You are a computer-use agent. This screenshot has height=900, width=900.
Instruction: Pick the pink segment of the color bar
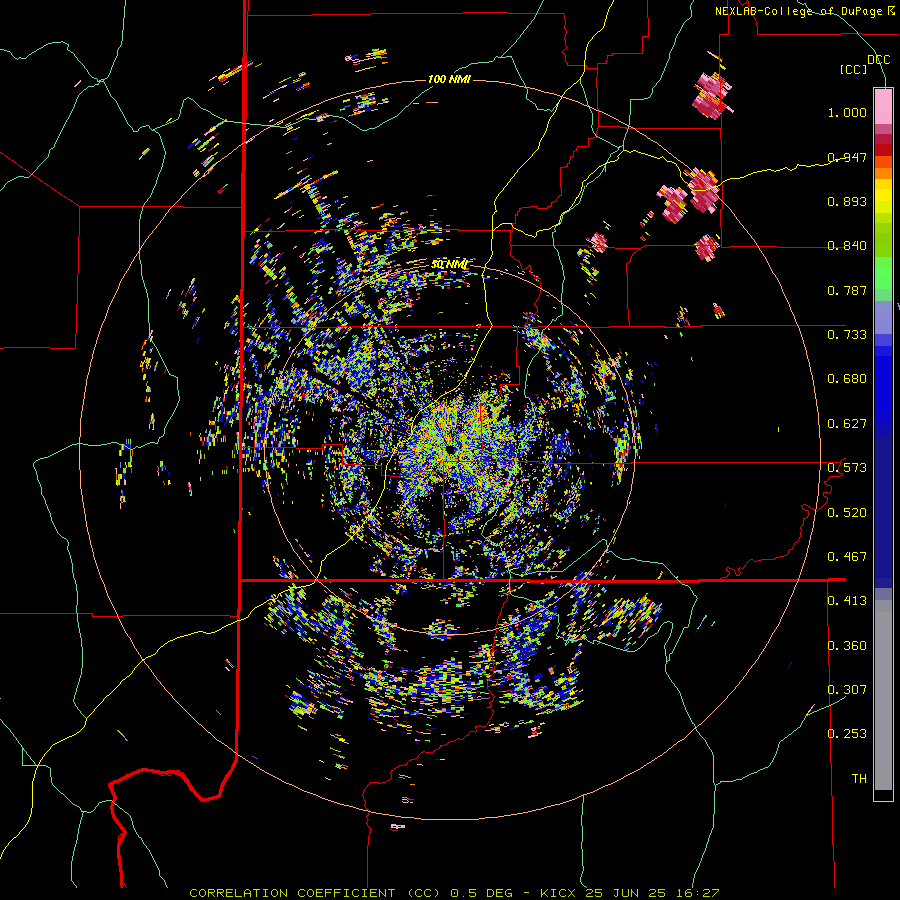coord(883,106)
